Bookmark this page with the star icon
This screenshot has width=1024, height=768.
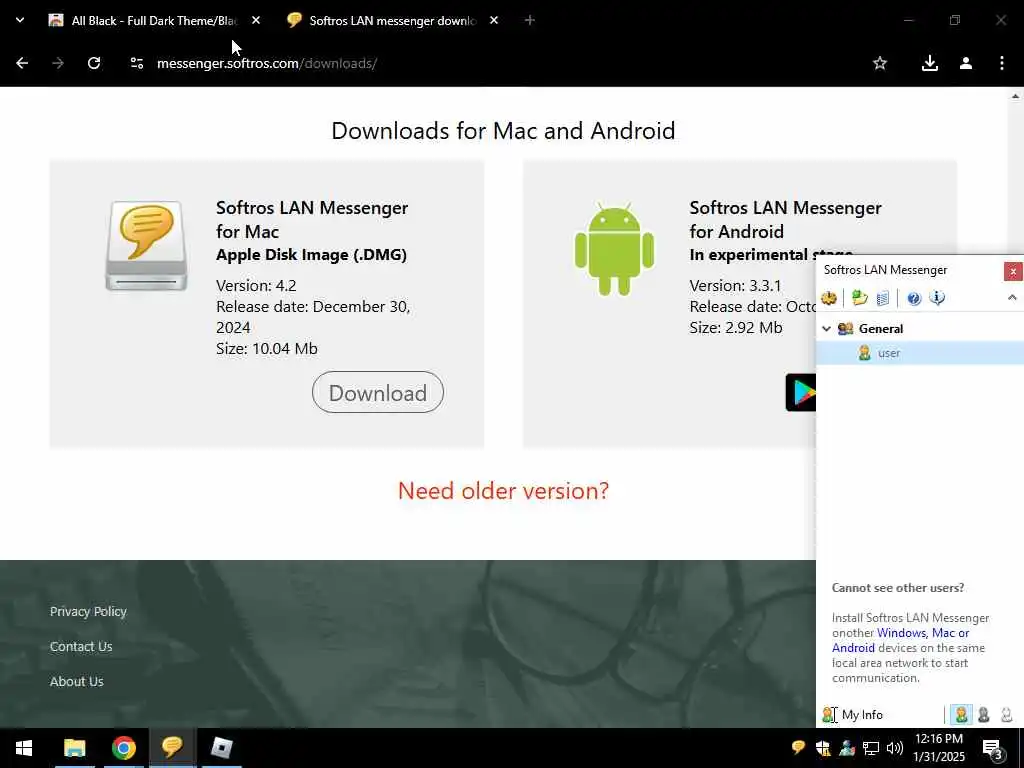(880, 63)
